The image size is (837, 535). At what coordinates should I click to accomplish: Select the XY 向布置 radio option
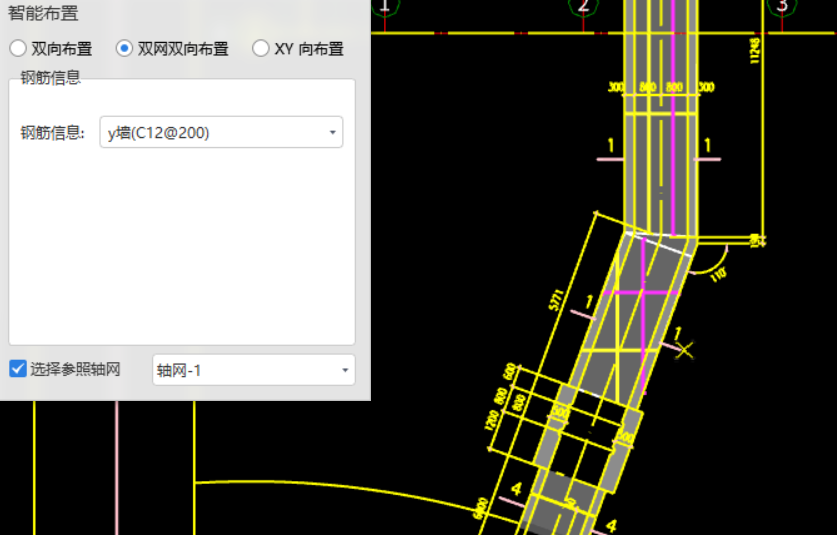point(260,49)
